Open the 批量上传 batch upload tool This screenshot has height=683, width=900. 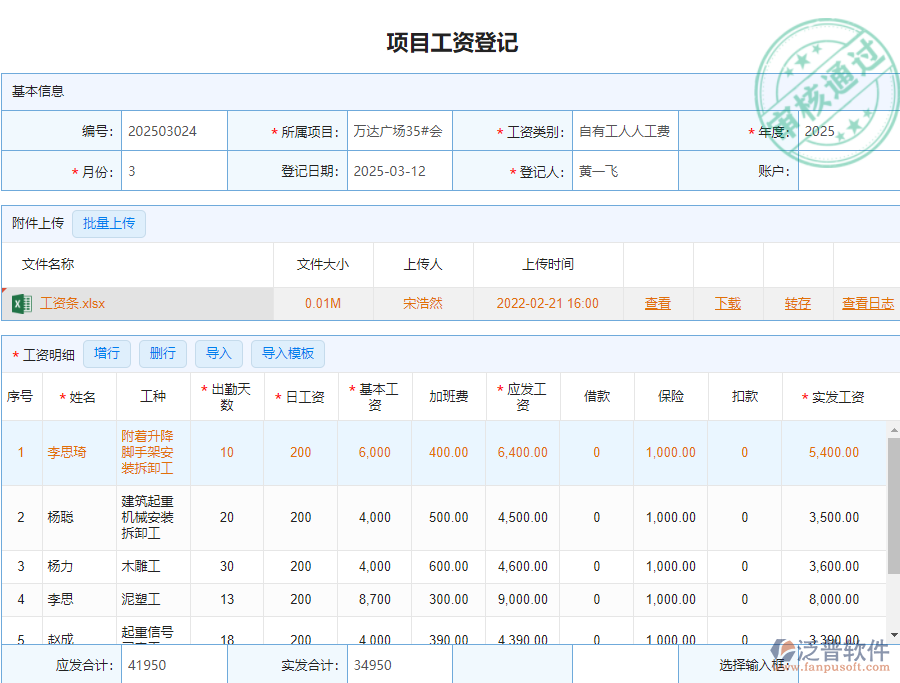tap(110, 224)
